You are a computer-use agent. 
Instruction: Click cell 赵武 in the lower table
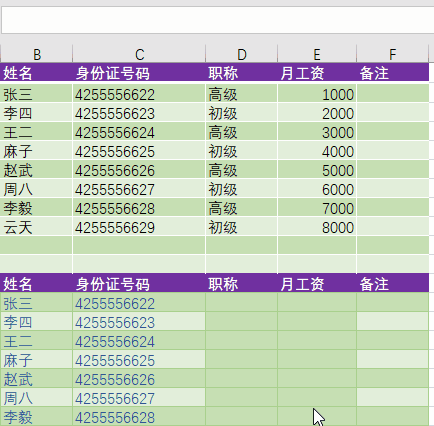click(36, 378)
